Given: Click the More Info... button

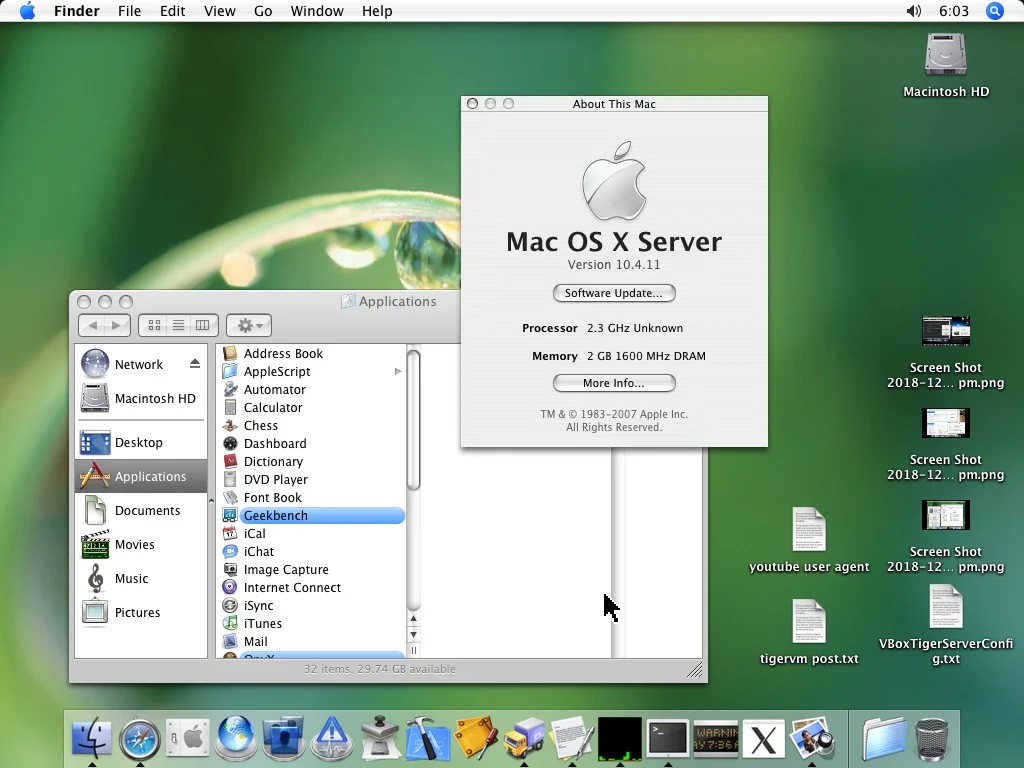Looking at the screenshot, I should 614,383.
